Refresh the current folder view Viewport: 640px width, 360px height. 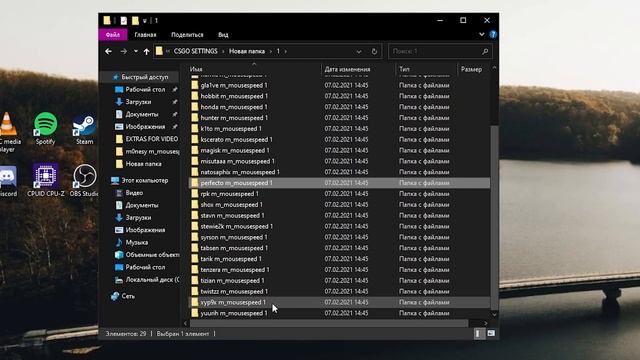click(x=374, y=51)
